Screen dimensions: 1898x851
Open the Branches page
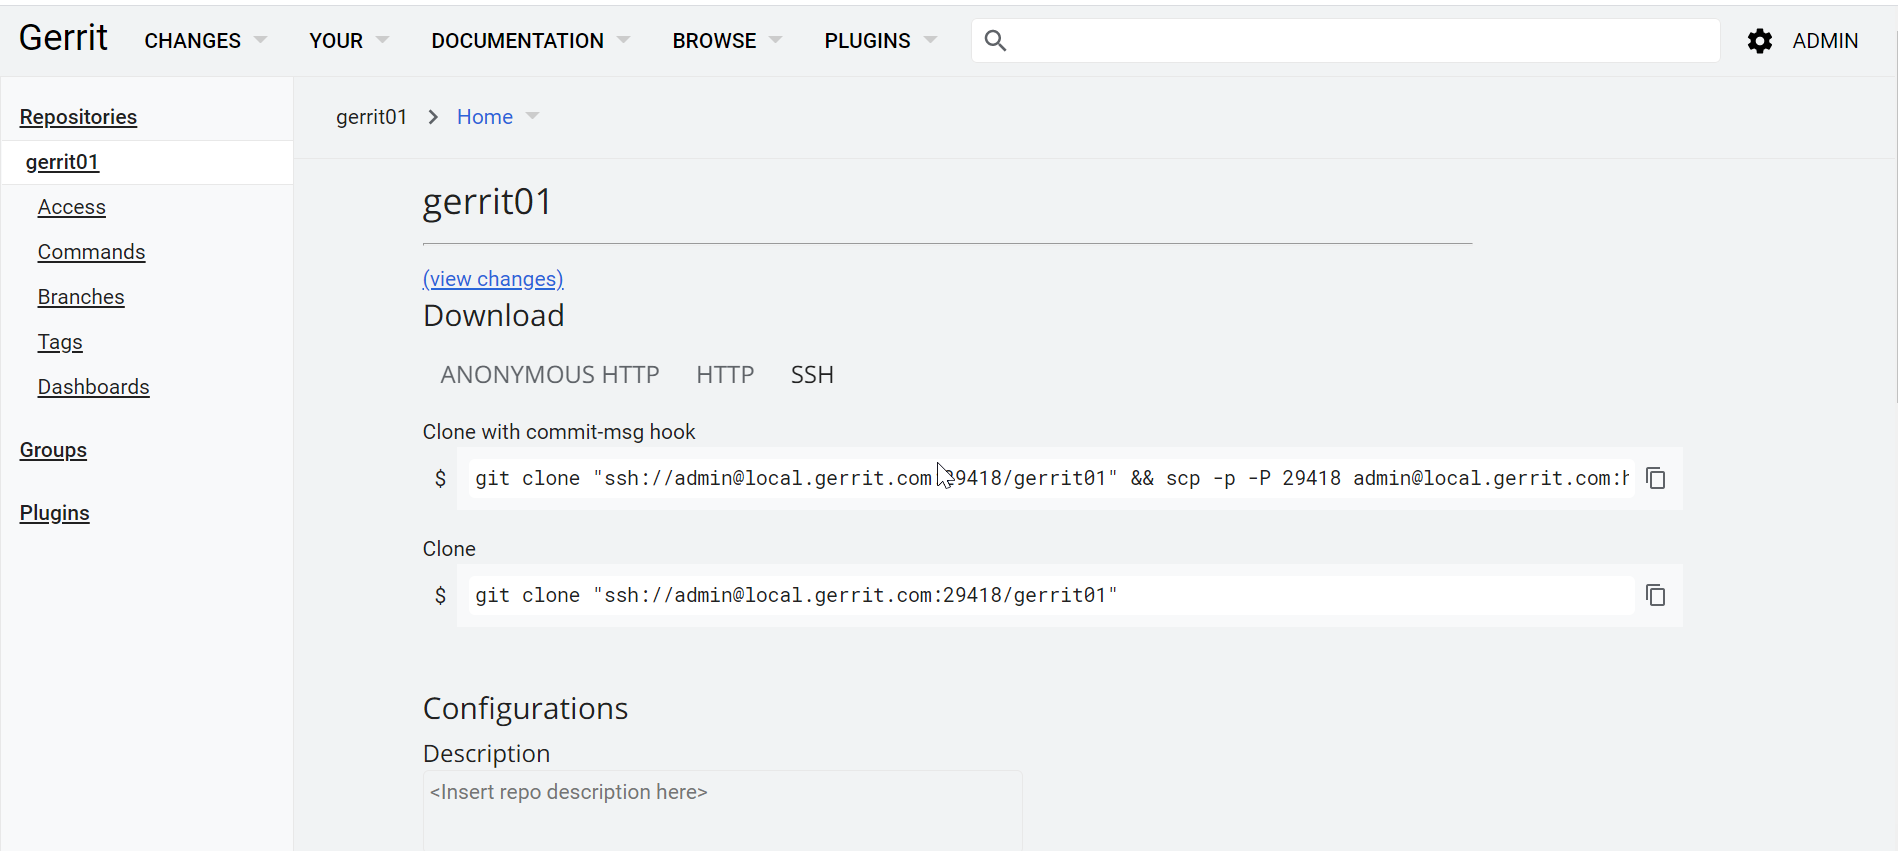point(81,297)
